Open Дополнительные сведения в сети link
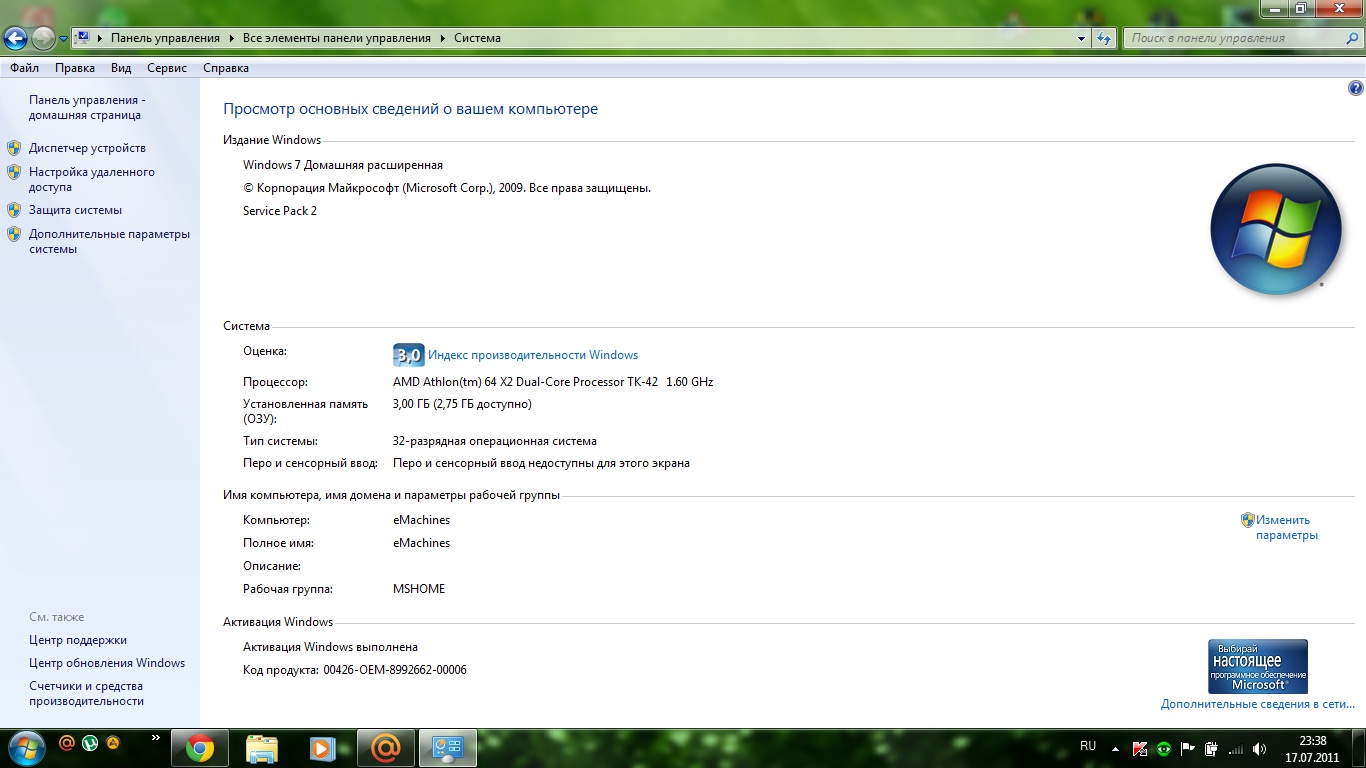Screen dimensions: 1366x768 point(1258,704)
